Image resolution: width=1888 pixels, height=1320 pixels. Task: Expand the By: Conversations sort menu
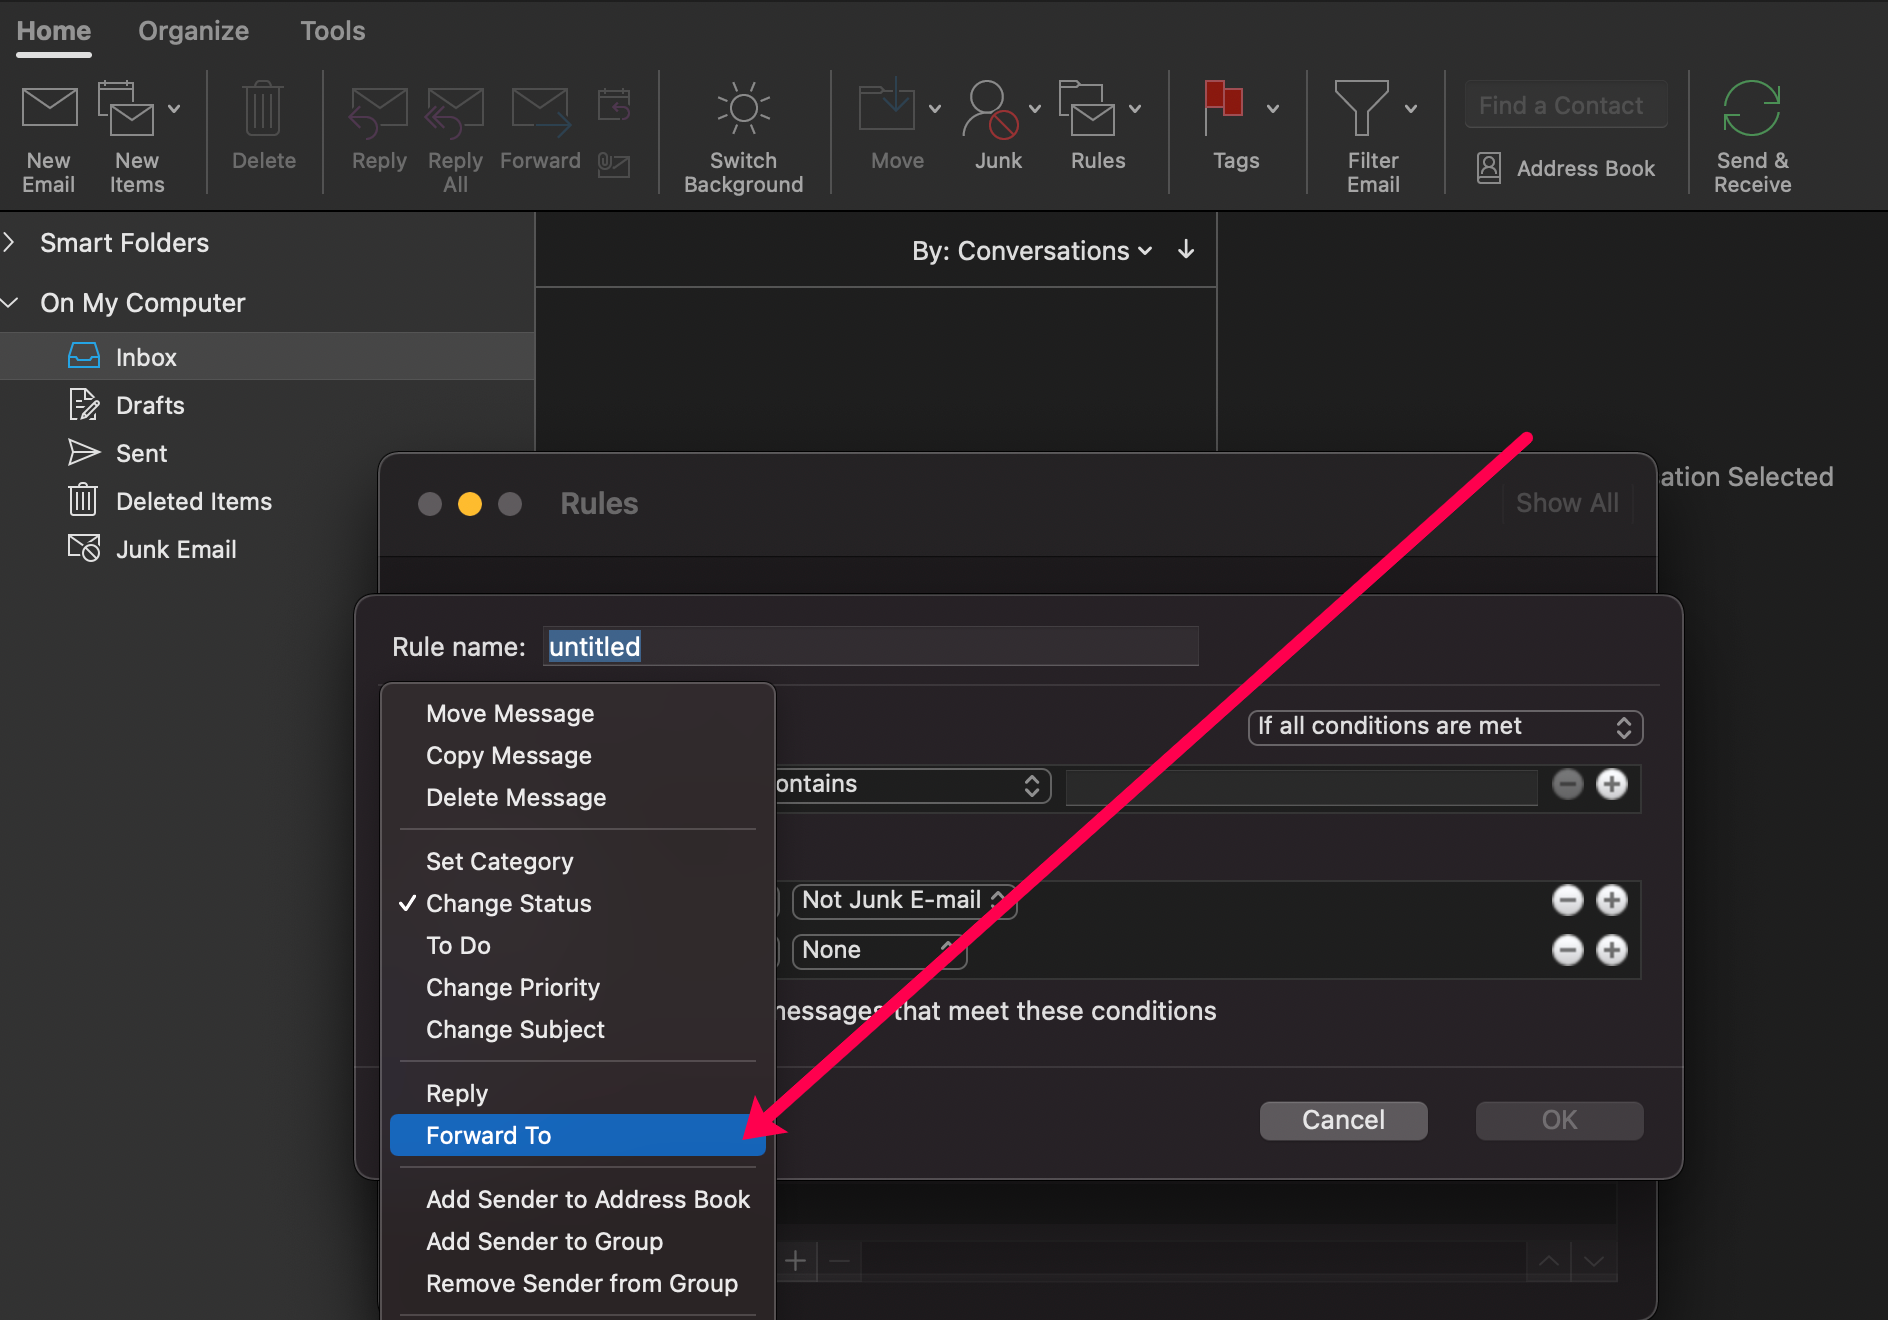(1032, 251)
